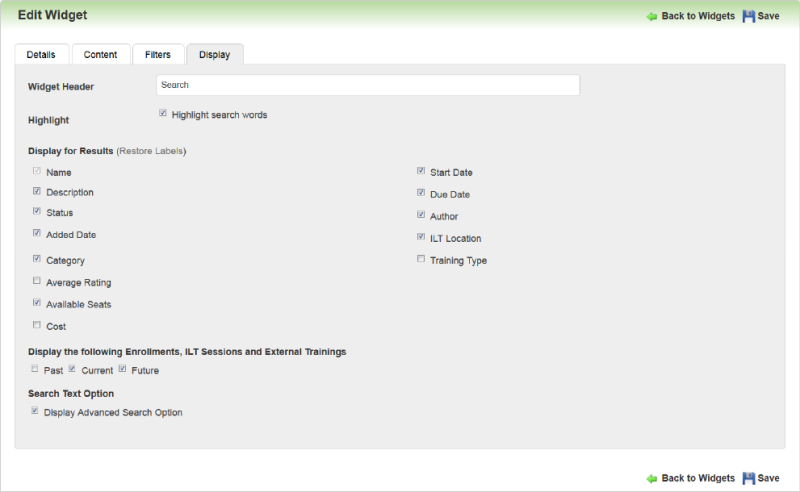Click the bottom Back to Widgets link
Image resolution: width=800 pixels, height=492 pixels.
tap(698, 478)
